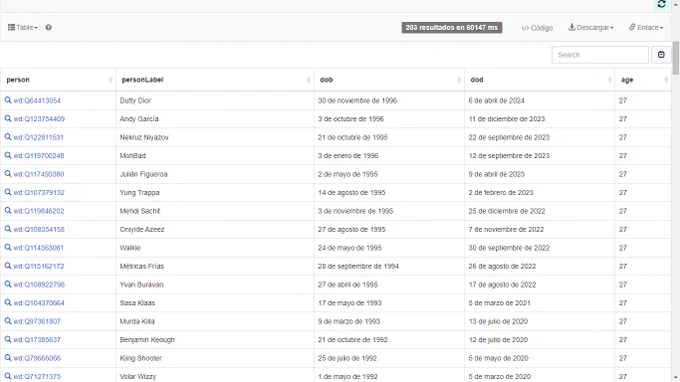This screenshot has height=382, width=680.
Task: Click the help question mark icon
Action: point(49,27)
